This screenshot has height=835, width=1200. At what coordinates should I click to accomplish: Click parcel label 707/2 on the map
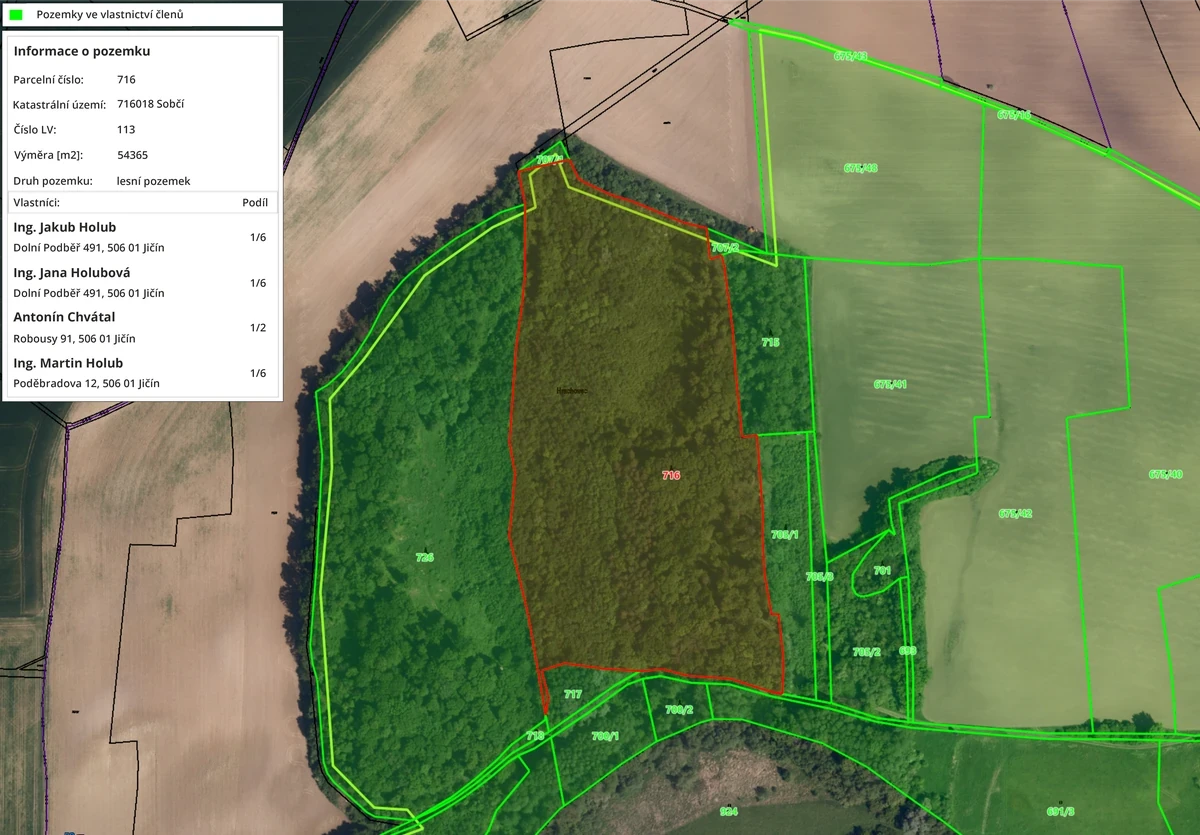pyautogui.click(x=725, y=247)
